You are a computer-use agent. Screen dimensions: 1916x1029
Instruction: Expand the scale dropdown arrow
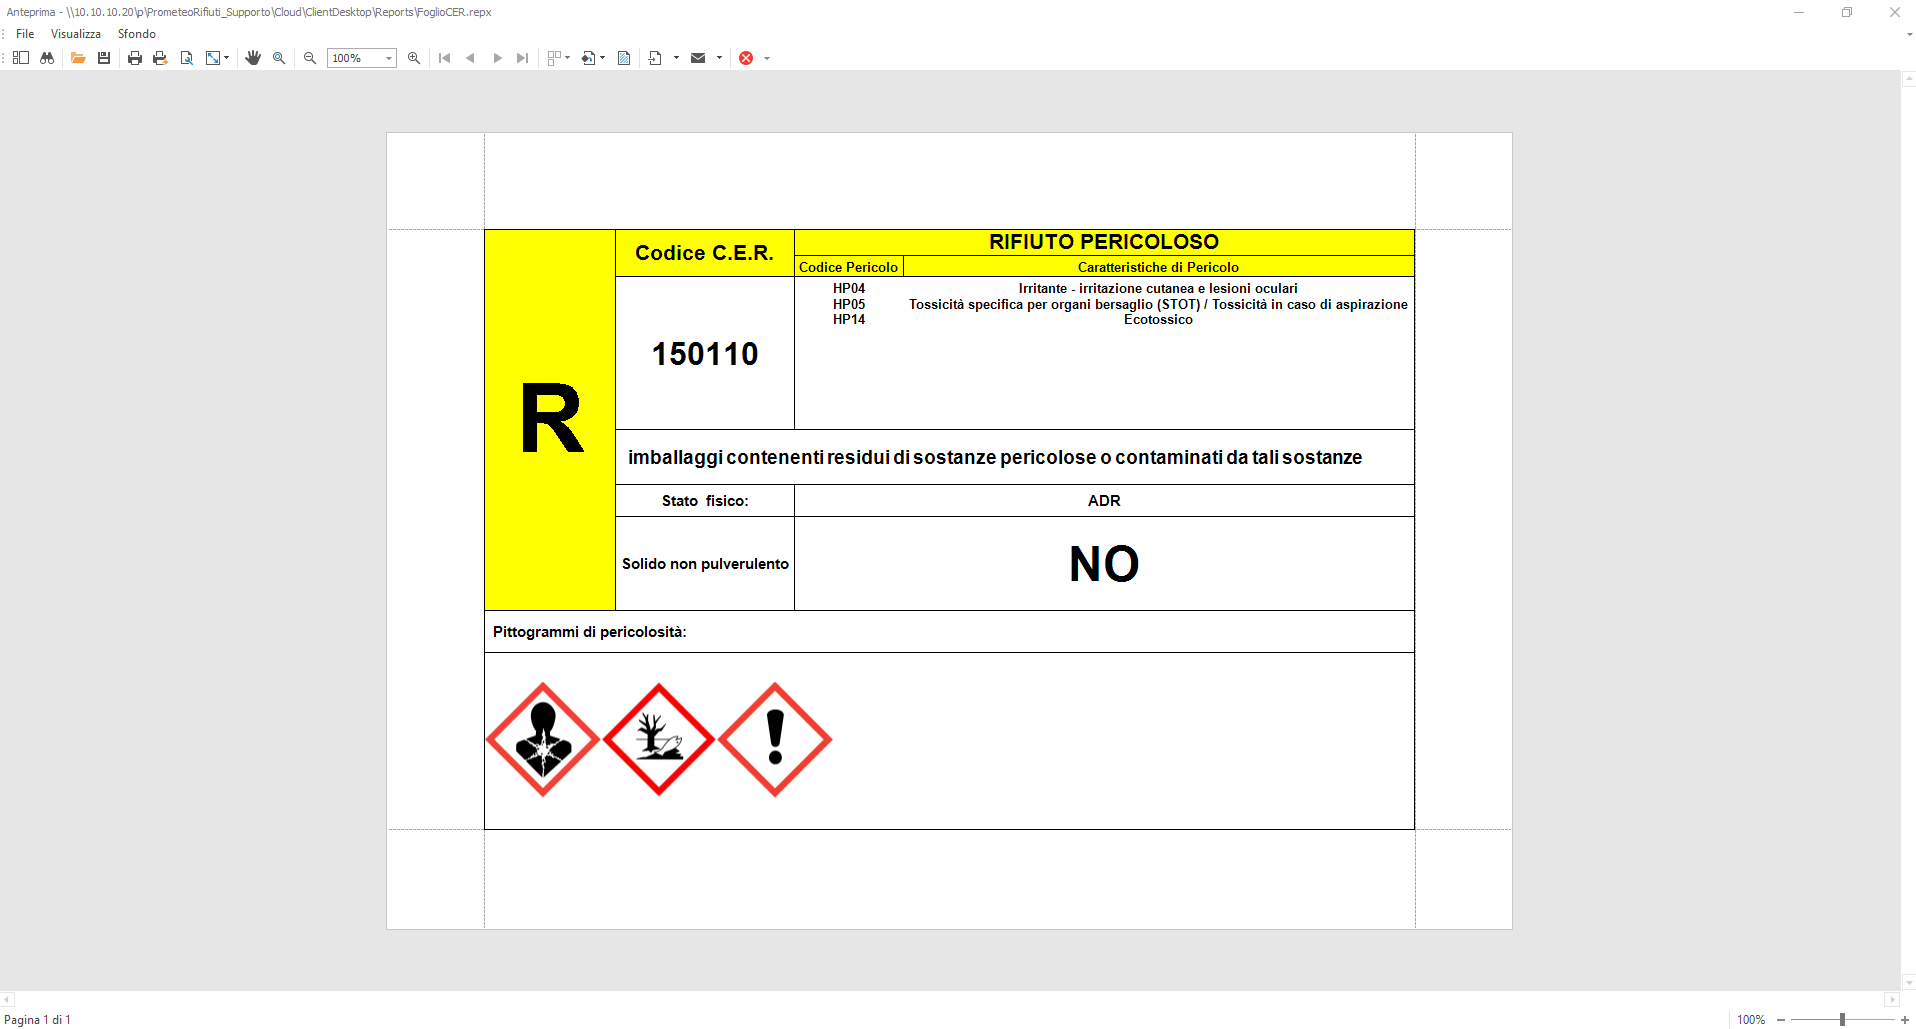tap(227, 58)
